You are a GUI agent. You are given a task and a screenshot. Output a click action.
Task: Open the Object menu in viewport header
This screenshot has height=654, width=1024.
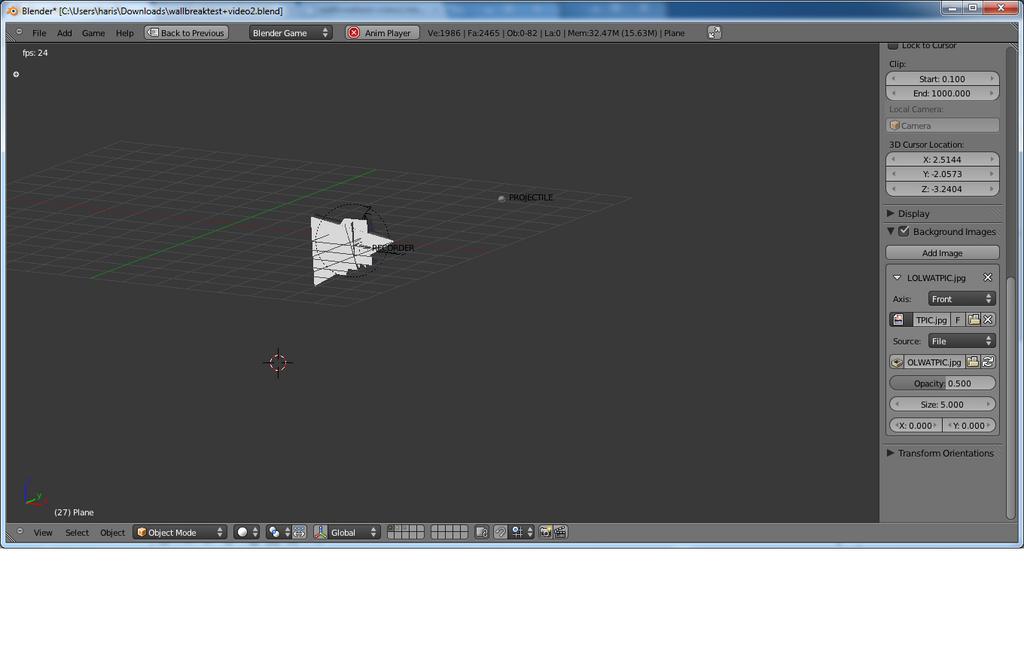(x=112, y=532)
